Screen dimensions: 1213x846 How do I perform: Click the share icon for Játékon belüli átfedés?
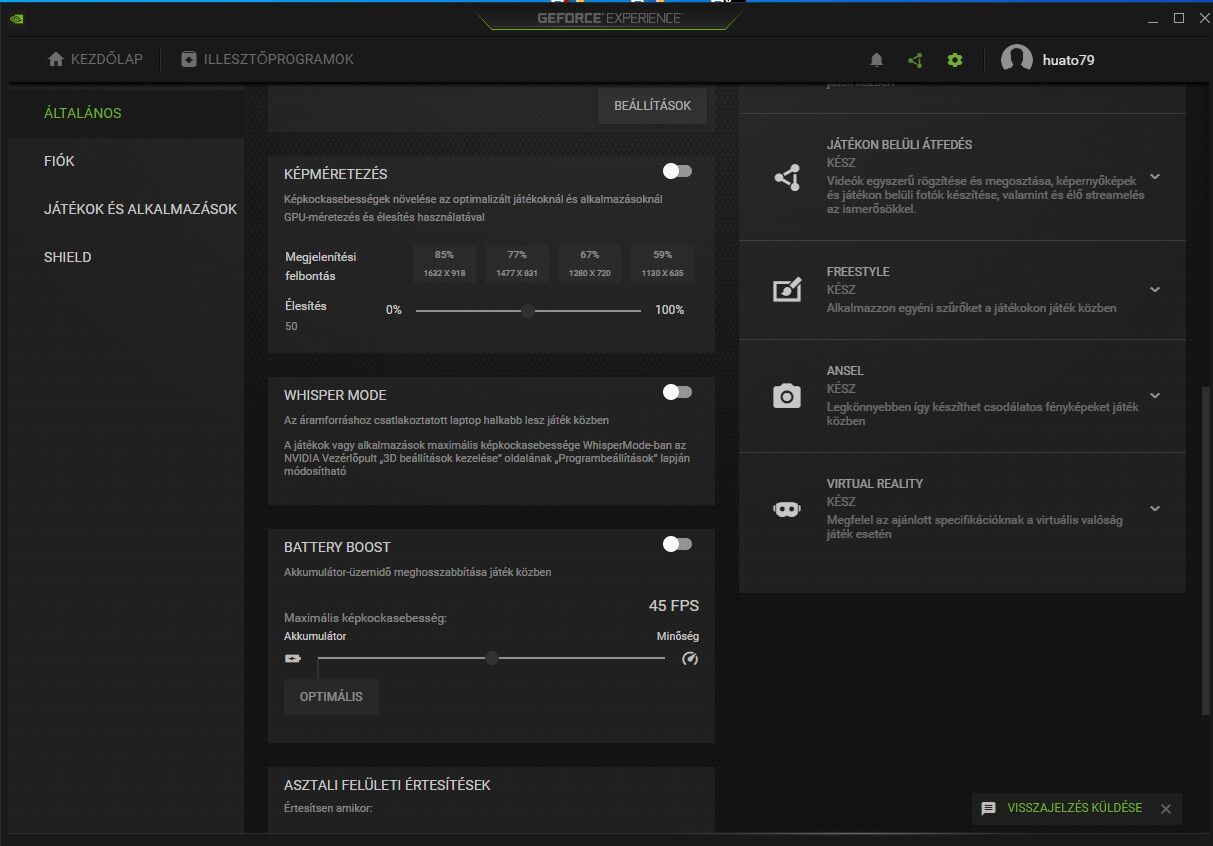(x=787, y=178)
